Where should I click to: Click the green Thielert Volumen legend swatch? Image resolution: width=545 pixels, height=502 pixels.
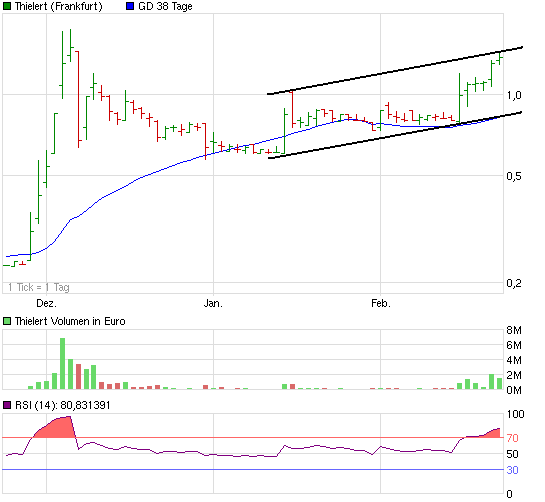pyautogui.click(x=7, y=321)
